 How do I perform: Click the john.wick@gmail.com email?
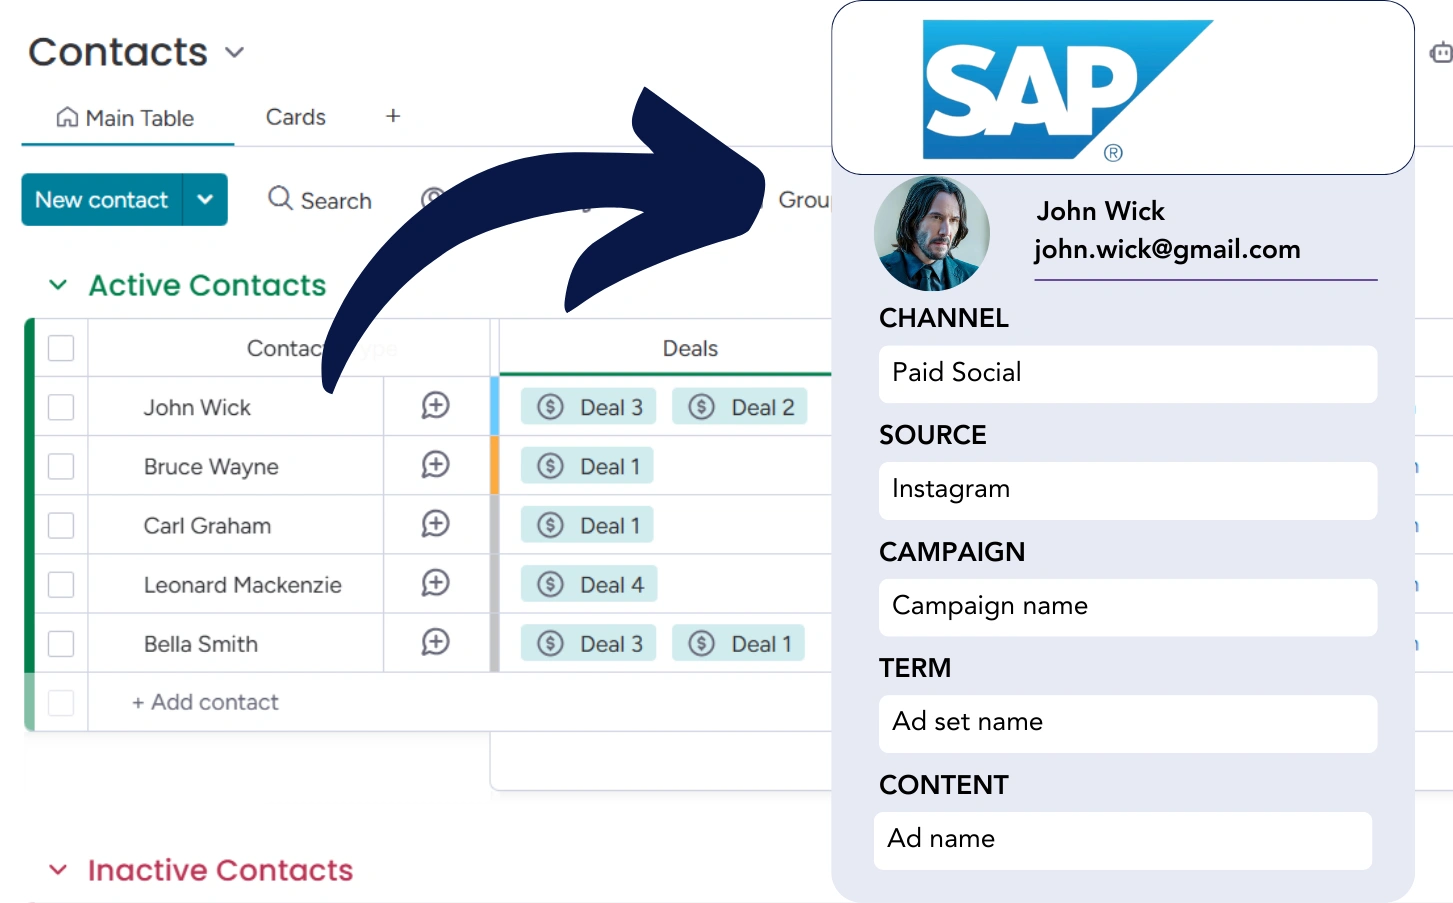pos(1167,249)
